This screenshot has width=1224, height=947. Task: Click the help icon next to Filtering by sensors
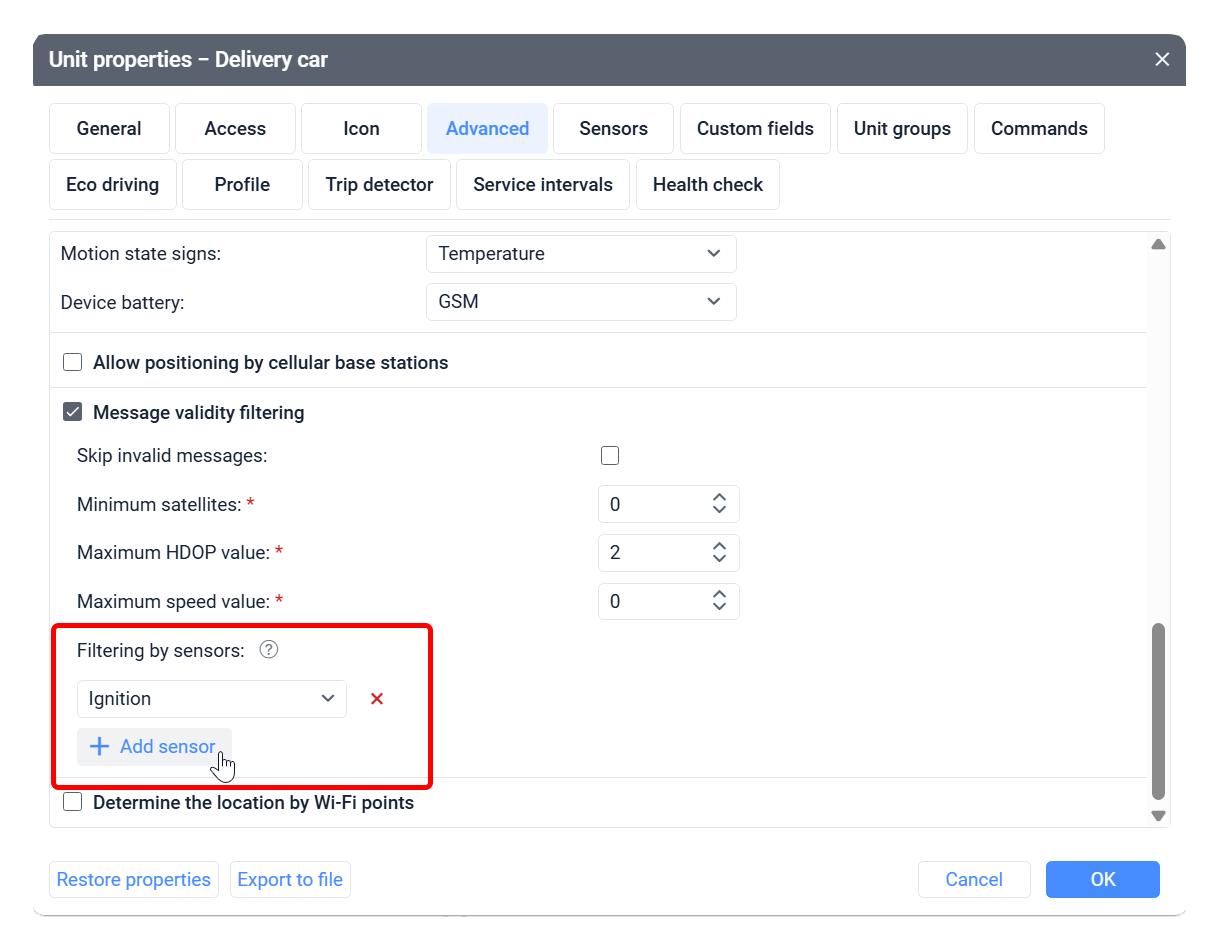click(x=268, y=650)
